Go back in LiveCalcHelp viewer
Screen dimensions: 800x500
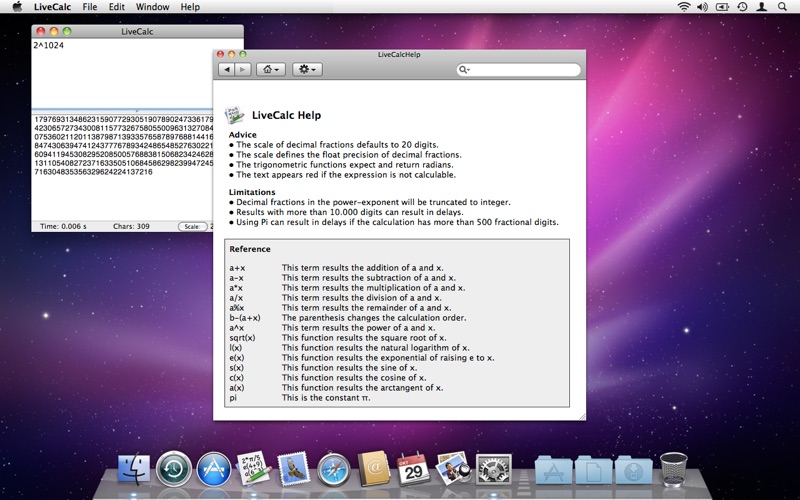pos(227,69)
